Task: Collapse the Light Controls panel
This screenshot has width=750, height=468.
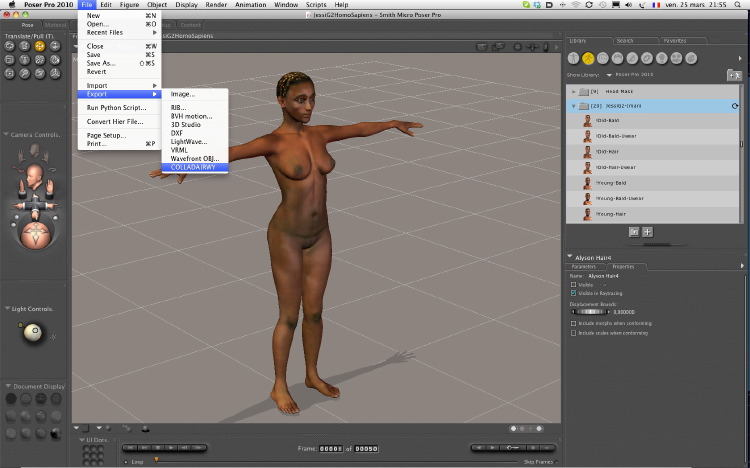Action: pos(7,309)
